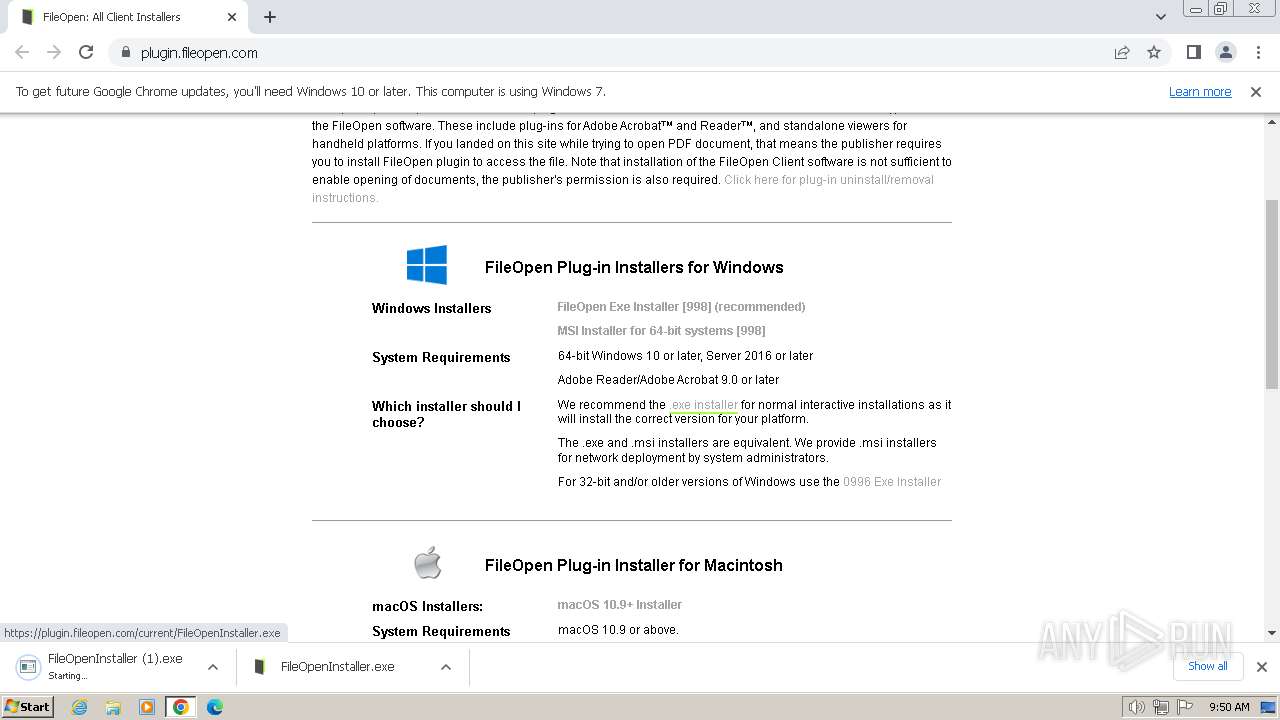The height and width of the screenshot is (720, 1280).
Task: Open the tab search chevron
Action: click(x=1161, y=17)
